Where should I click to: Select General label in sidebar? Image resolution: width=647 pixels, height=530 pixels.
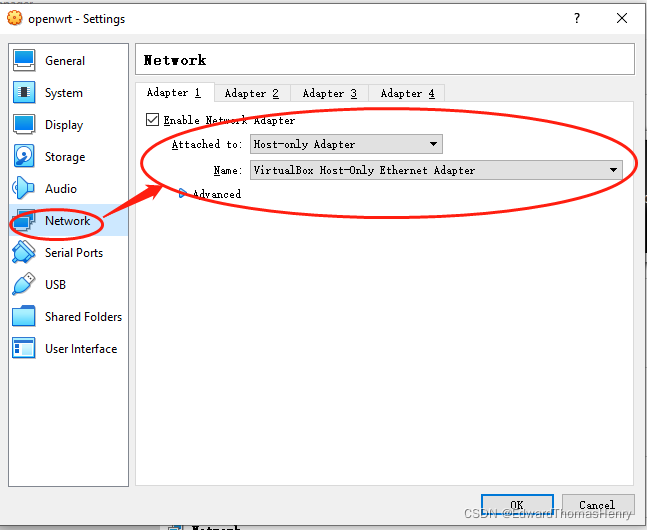pyautogui.click(x=65, y=61)
